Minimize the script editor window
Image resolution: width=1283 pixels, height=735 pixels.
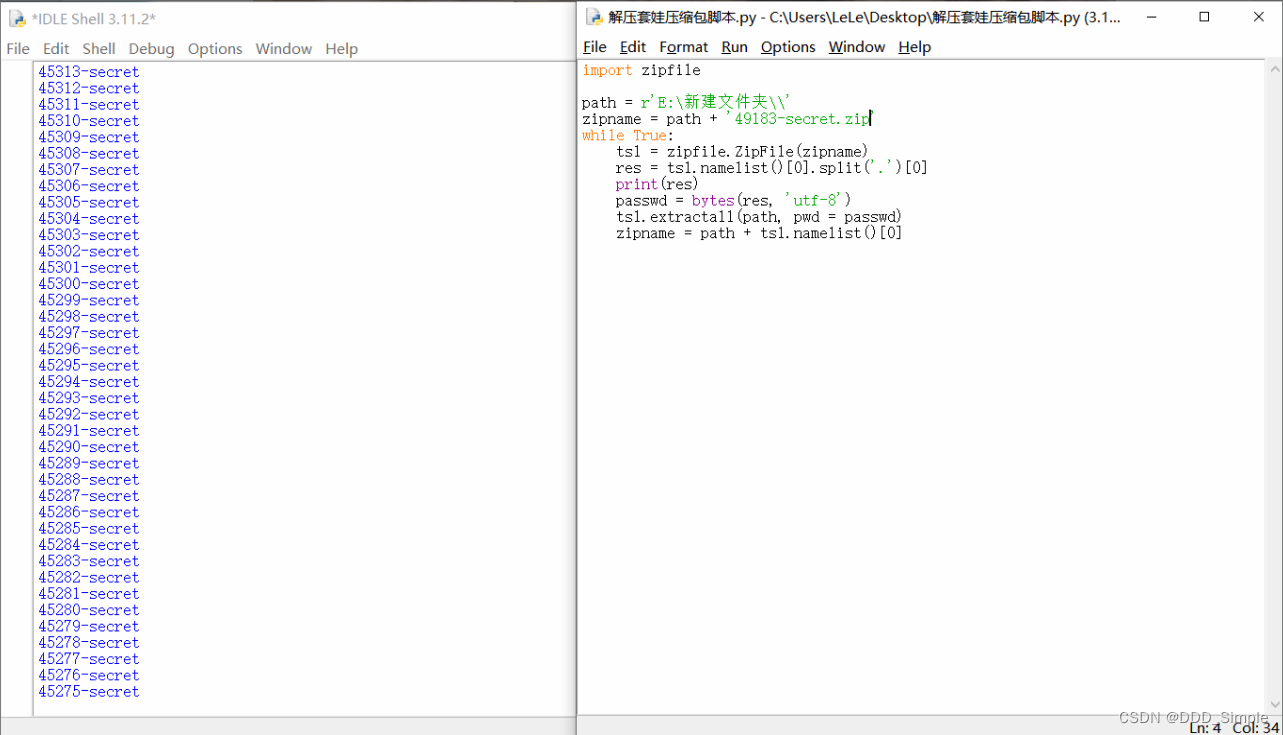pyautogui.click(x=1150, y=17)
